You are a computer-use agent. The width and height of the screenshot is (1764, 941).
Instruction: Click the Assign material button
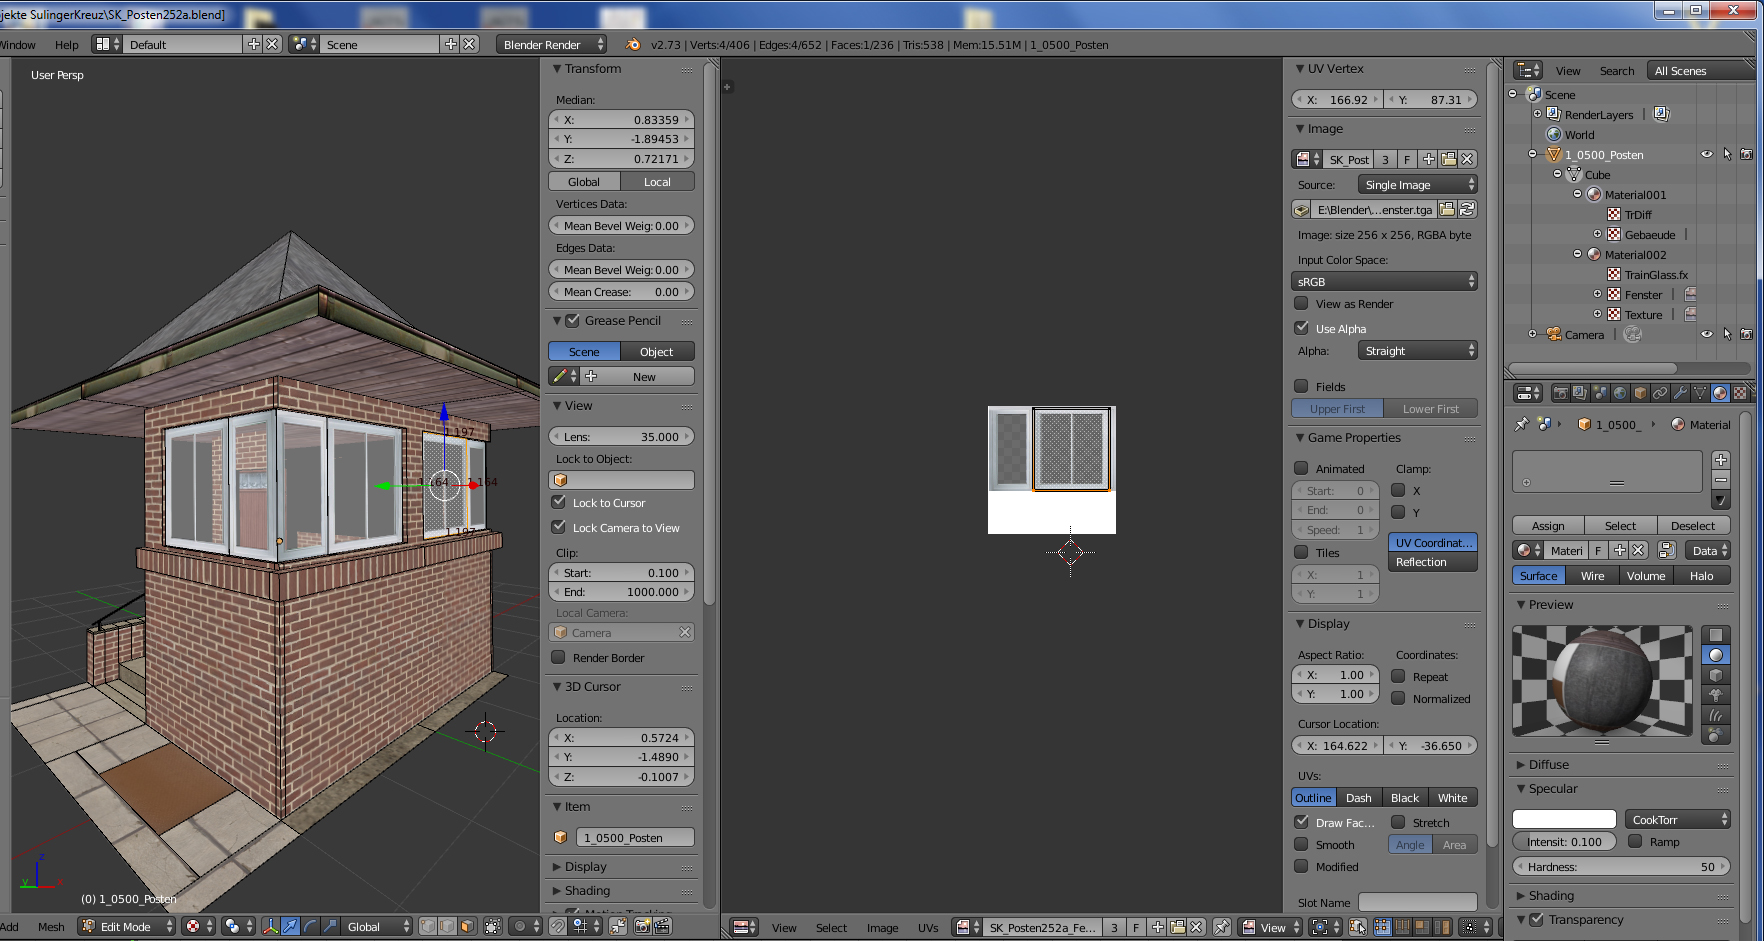[1547, 526]
